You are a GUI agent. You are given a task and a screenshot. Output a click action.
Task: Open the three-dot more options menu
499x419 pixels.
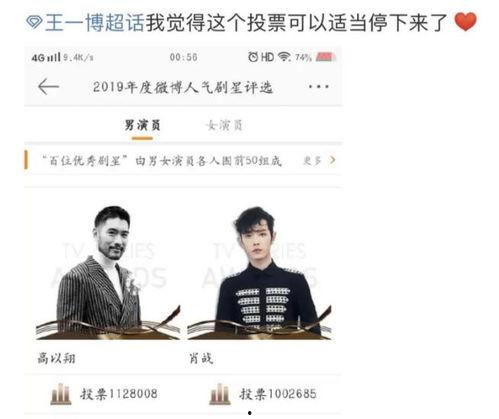pos(319,87)
